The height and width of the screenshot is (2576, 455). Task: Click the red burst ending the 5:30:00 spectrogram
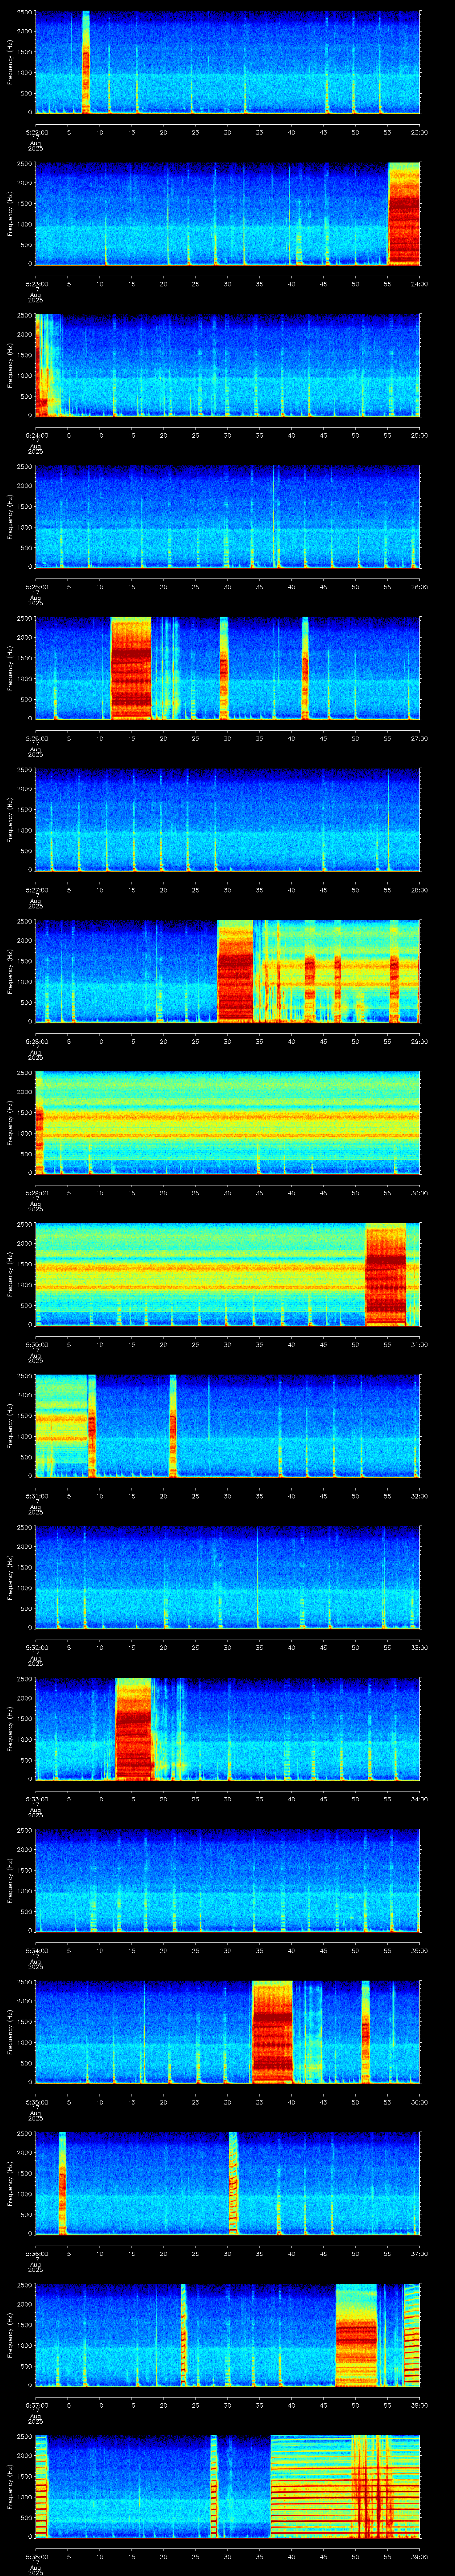click(x=386, y=1274)
